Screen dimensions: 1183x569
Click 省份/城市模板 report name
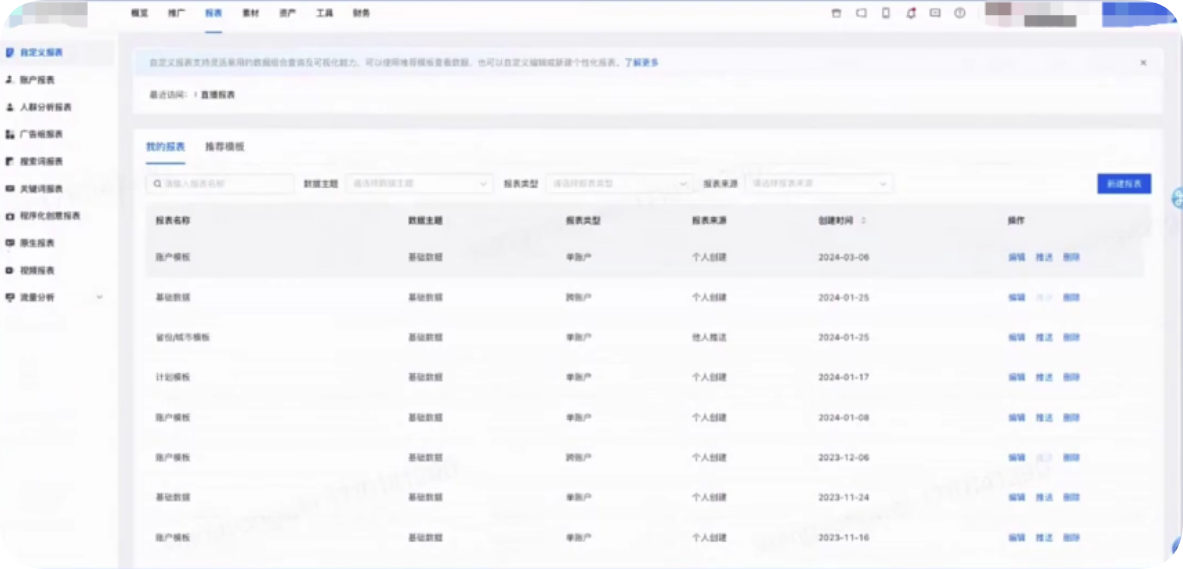click(182, 337)
